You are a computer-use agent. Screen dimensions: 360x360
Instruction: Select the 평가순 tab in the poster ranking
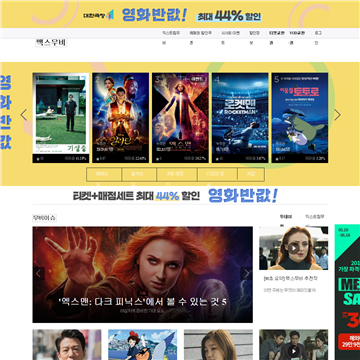139,175
